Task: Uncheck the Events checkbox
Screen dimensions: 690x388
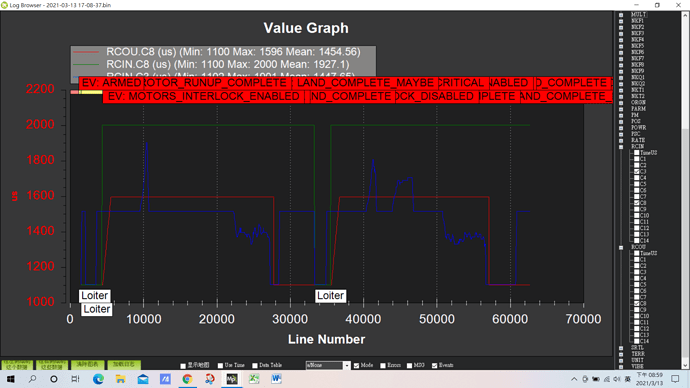Action: (435, 365)
